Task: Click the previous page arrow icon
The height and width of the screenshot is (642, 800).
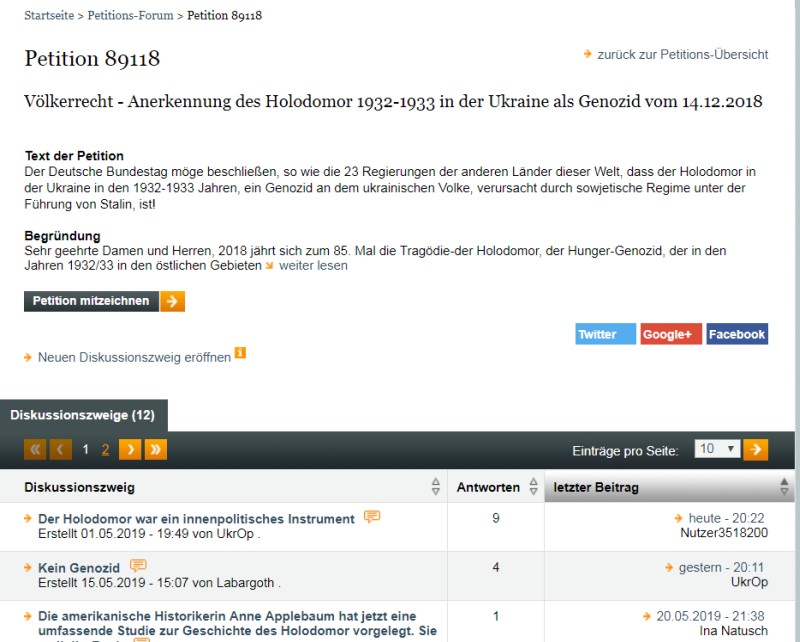Action: tap(61, 449)
